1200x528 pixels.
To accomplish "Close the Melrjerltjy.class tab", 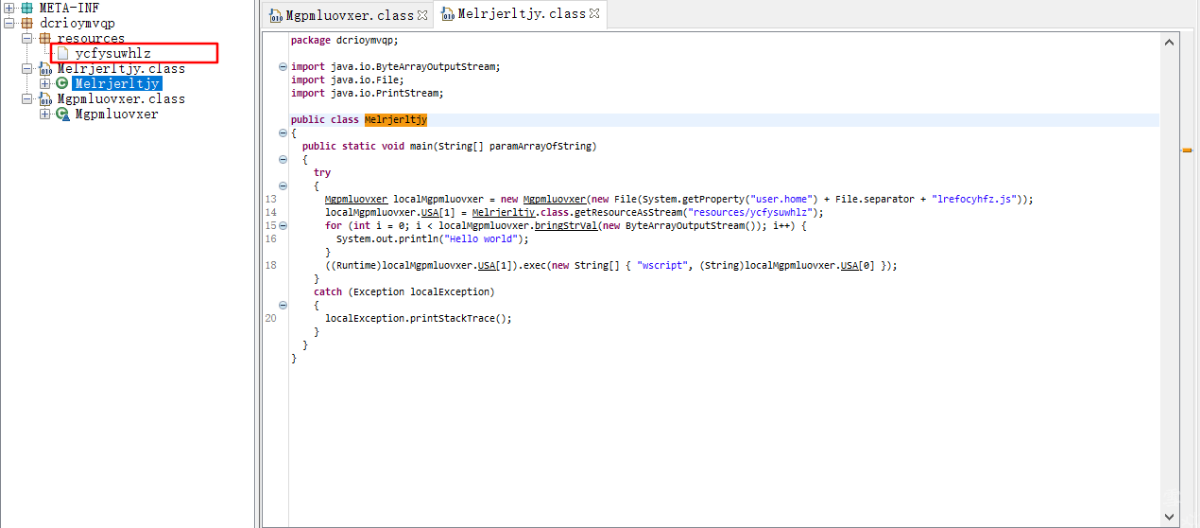I will 595,14.
